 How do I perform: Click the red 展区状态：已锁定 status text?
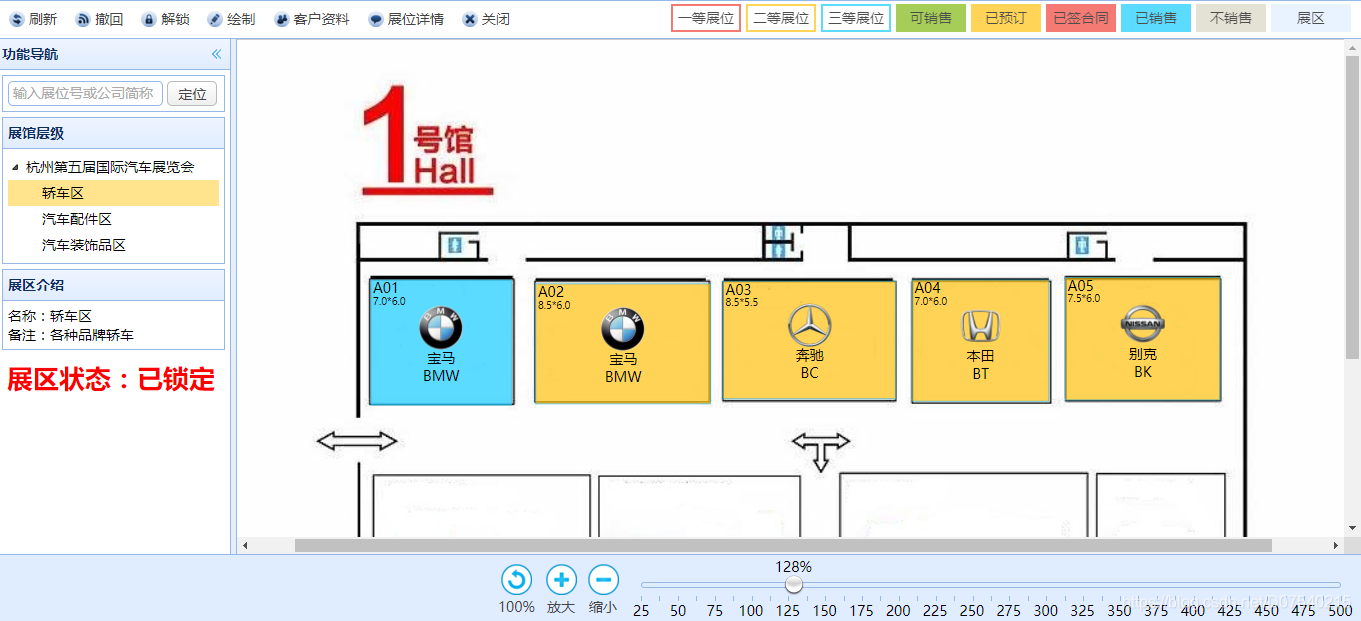point(111,379)
